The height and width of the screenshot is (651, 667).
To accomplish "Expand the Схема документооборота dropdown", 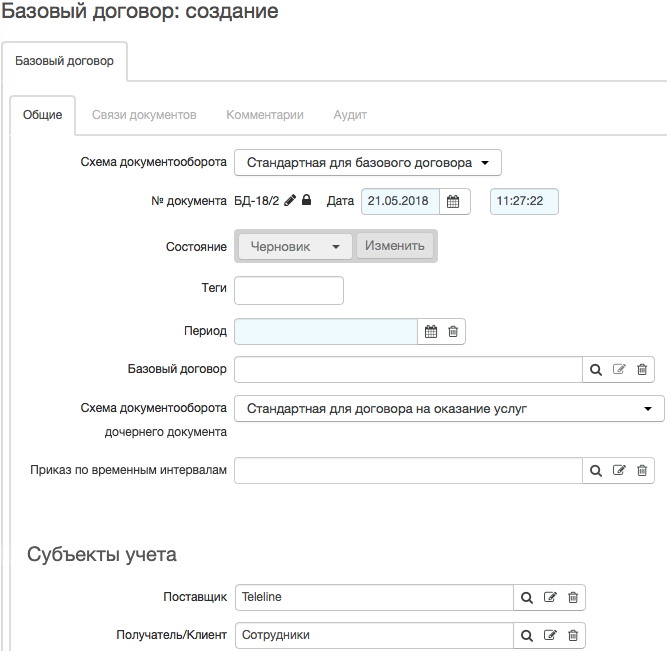I will point(368,163).
